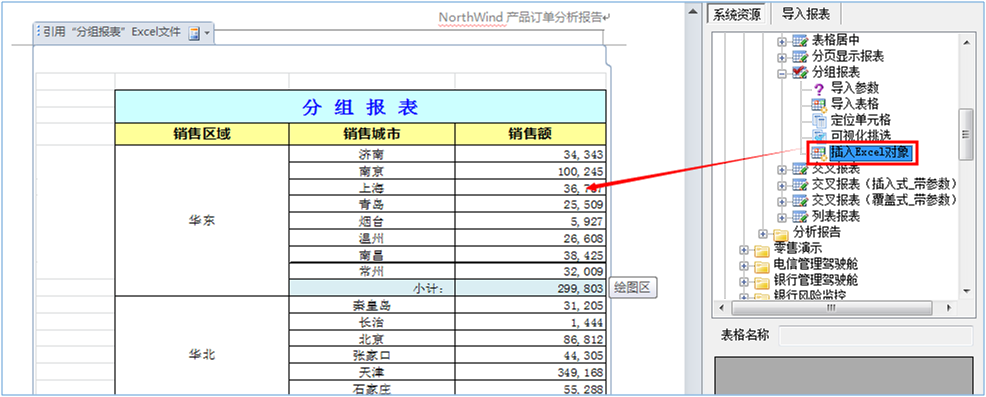Click the 南京 city cell

click(x=372, y=171)
